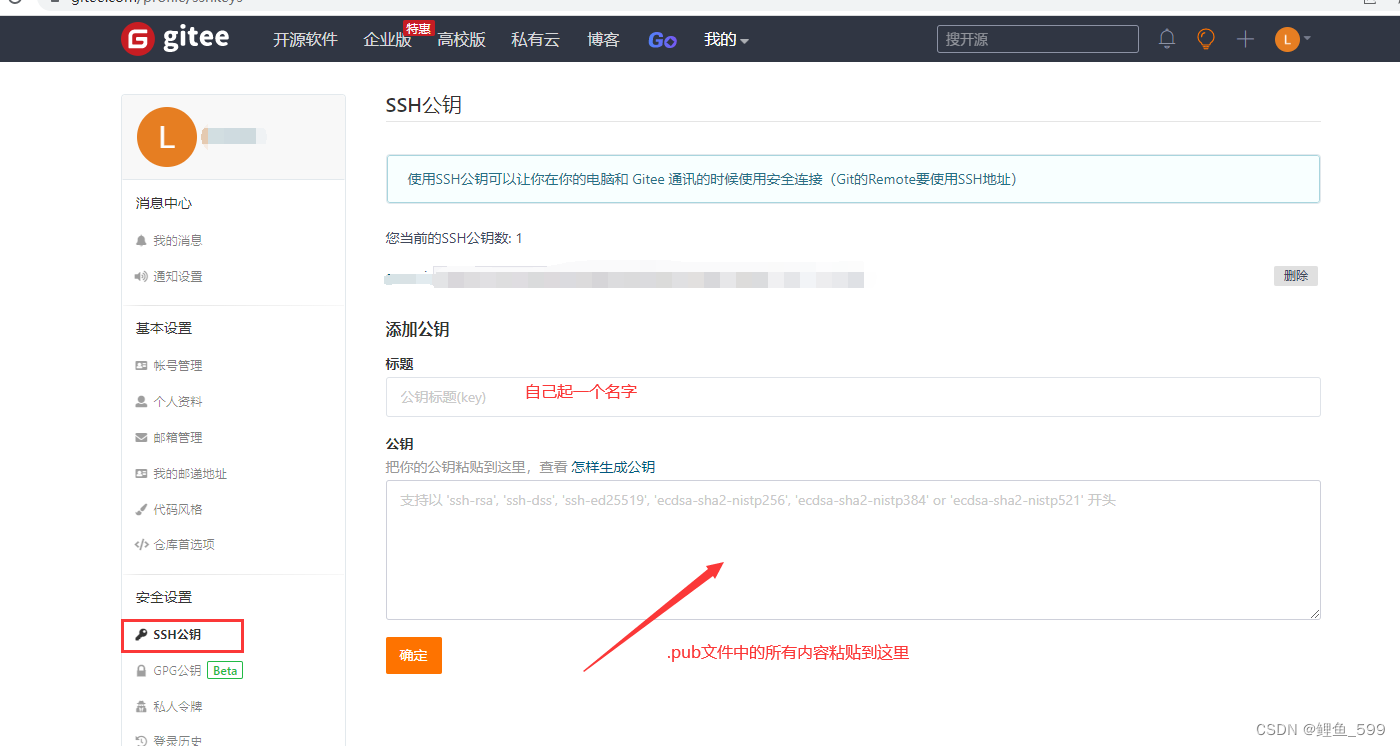The width and height of the screenshot is (1400, 746).
Task: Open 邮箱管理 in sidebar
Action: coord(177,438)
